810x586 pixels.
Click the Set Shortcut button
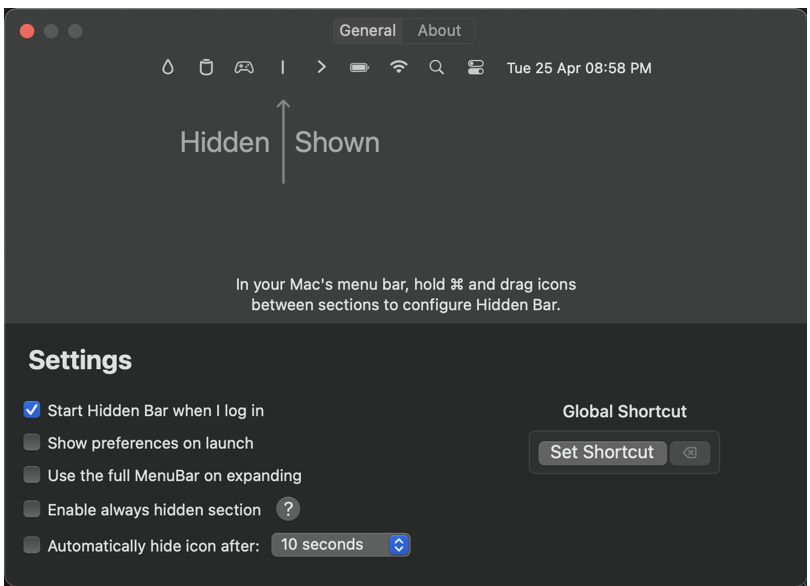pyautogui.click(x=602, y=453)
